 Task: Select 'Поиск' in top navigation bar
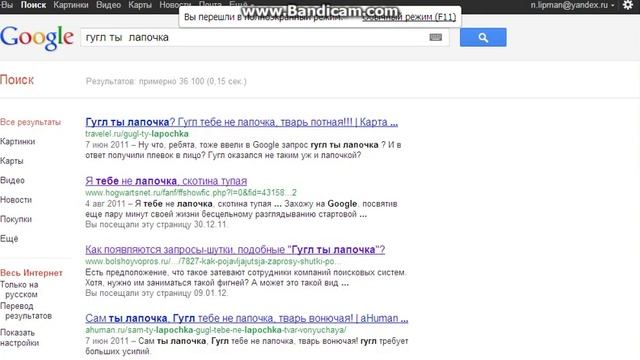33,5
